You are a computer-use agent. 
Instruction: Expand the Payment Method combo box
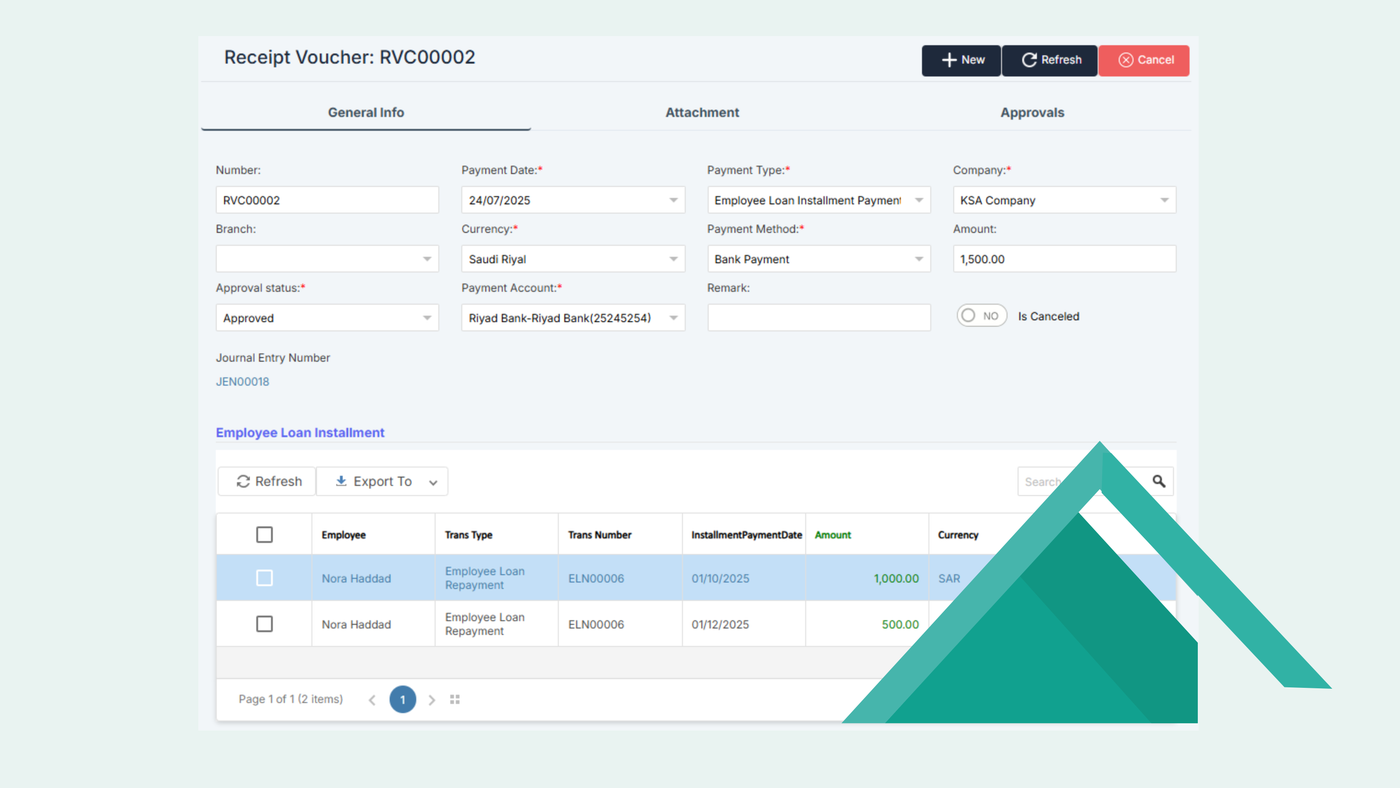coord(919,259)
